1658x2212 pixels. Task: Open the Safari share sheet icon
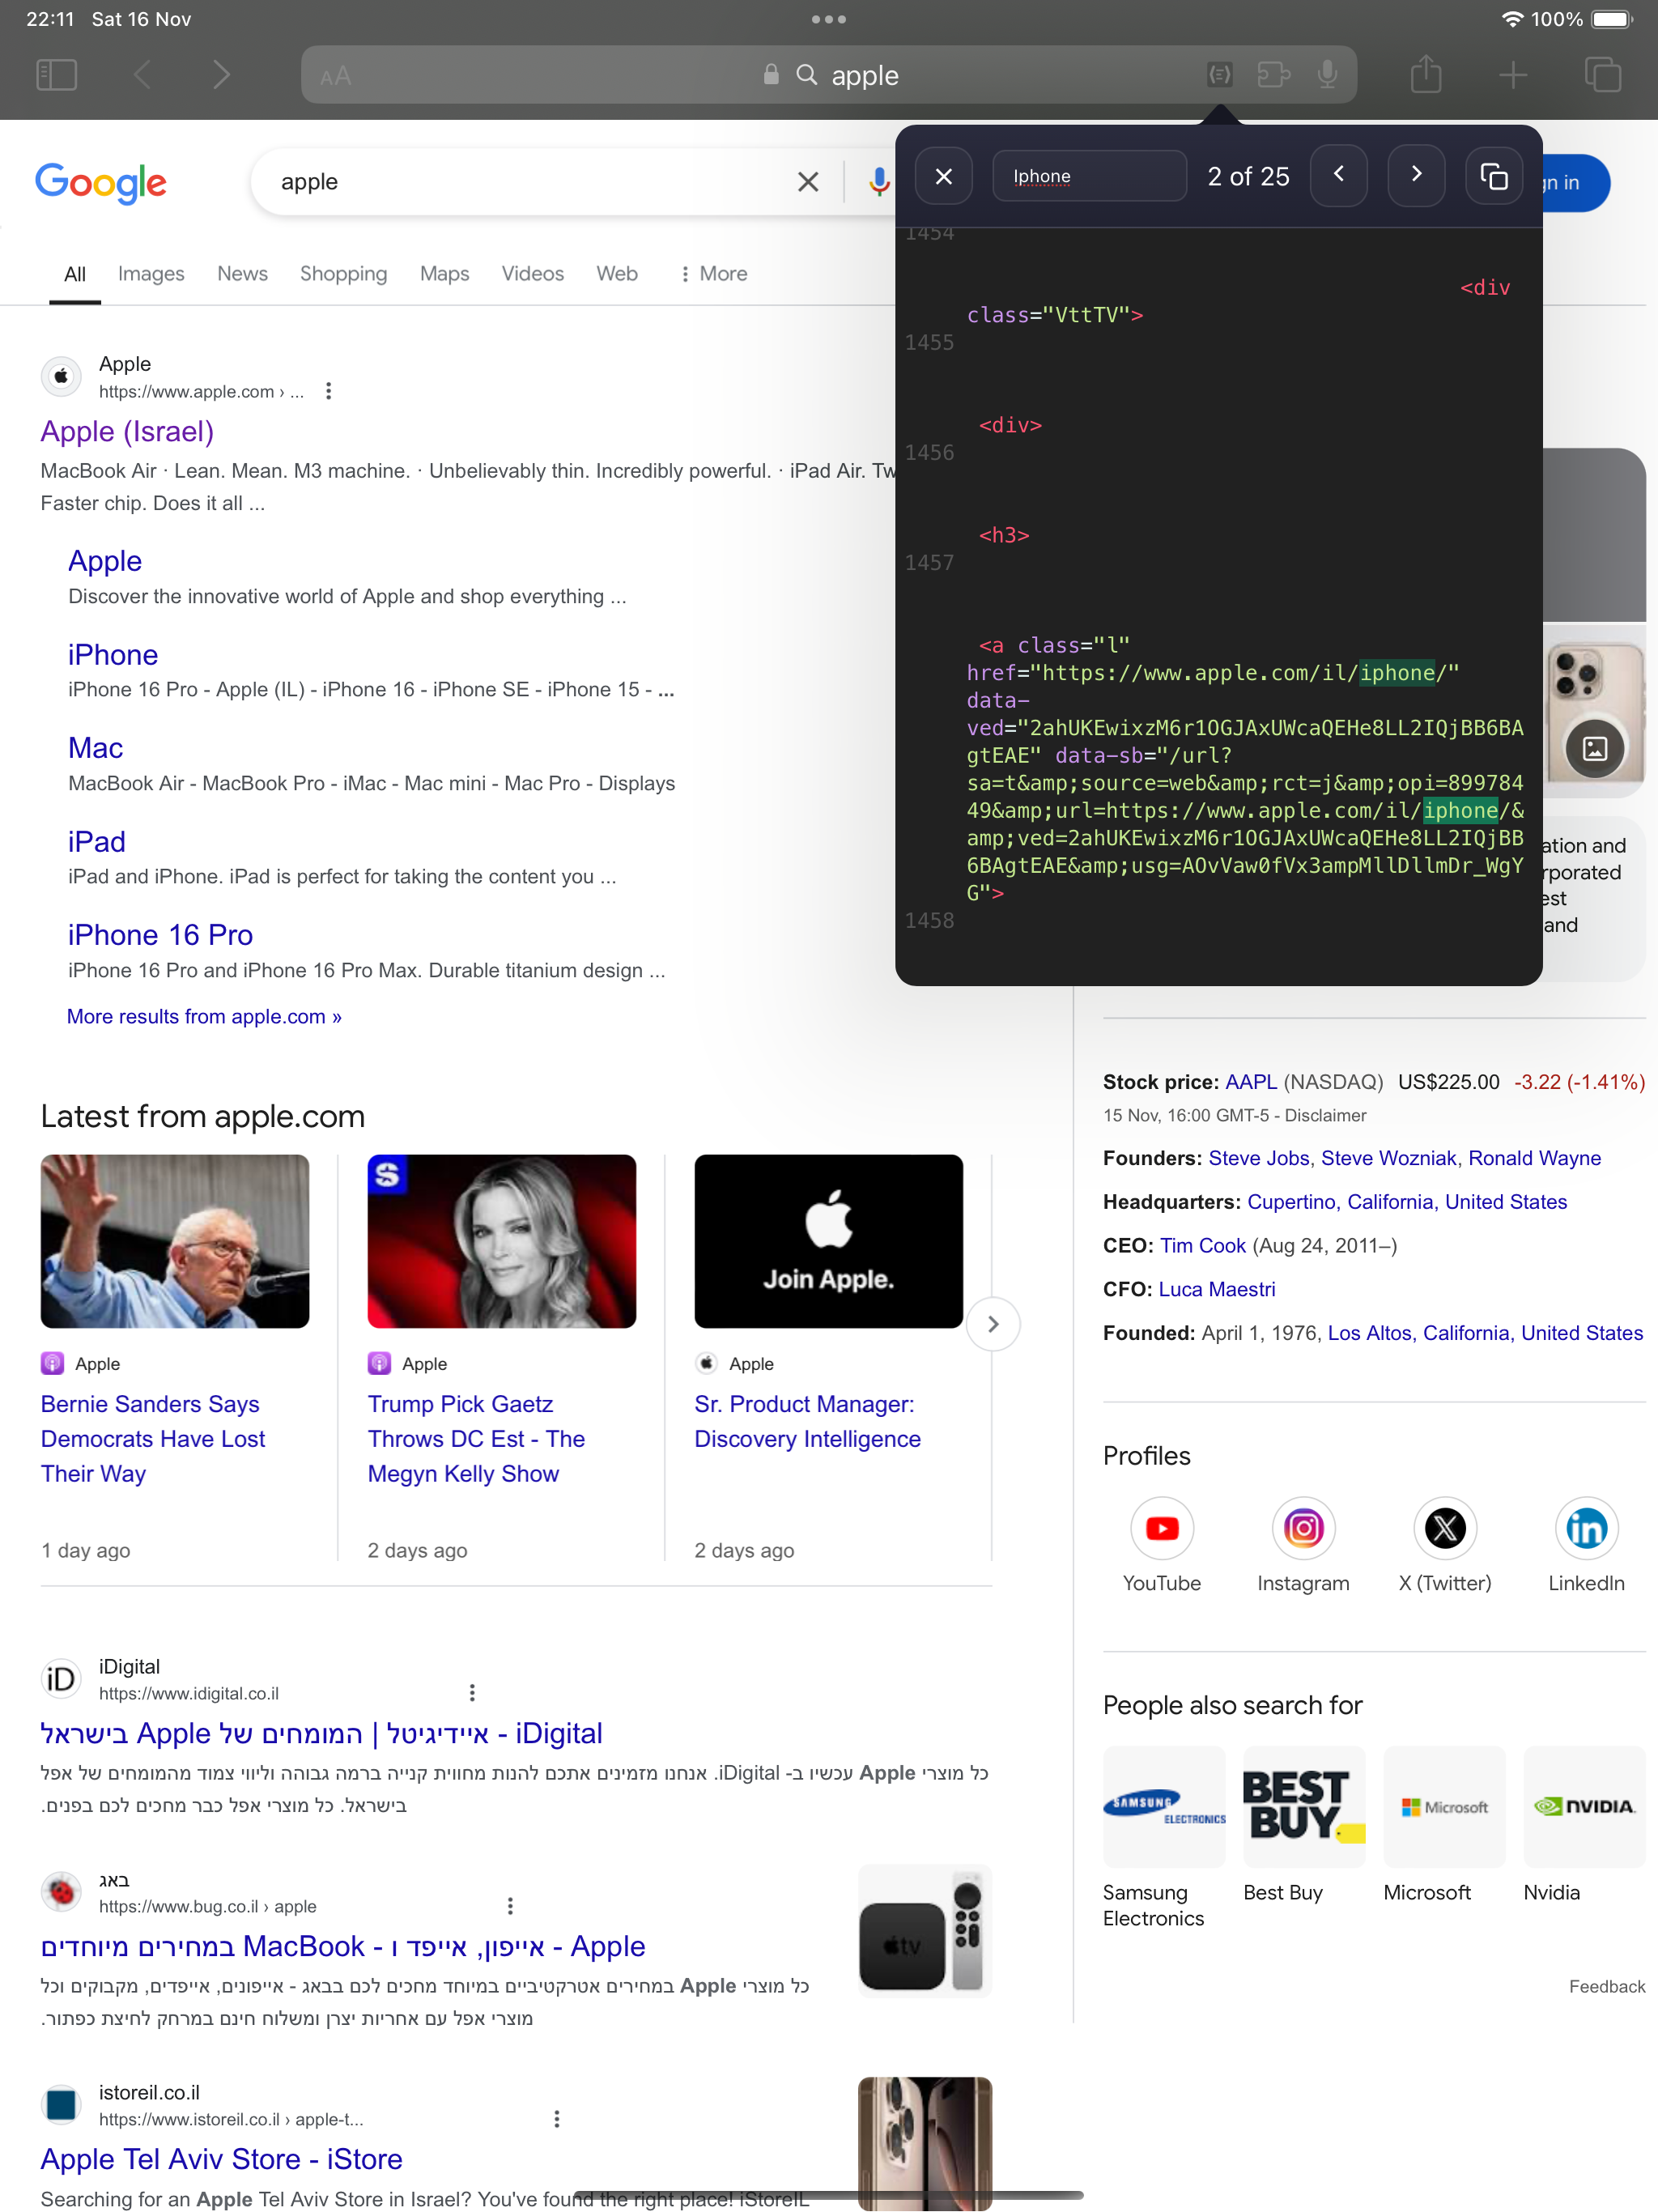(x=1427, y=74)
